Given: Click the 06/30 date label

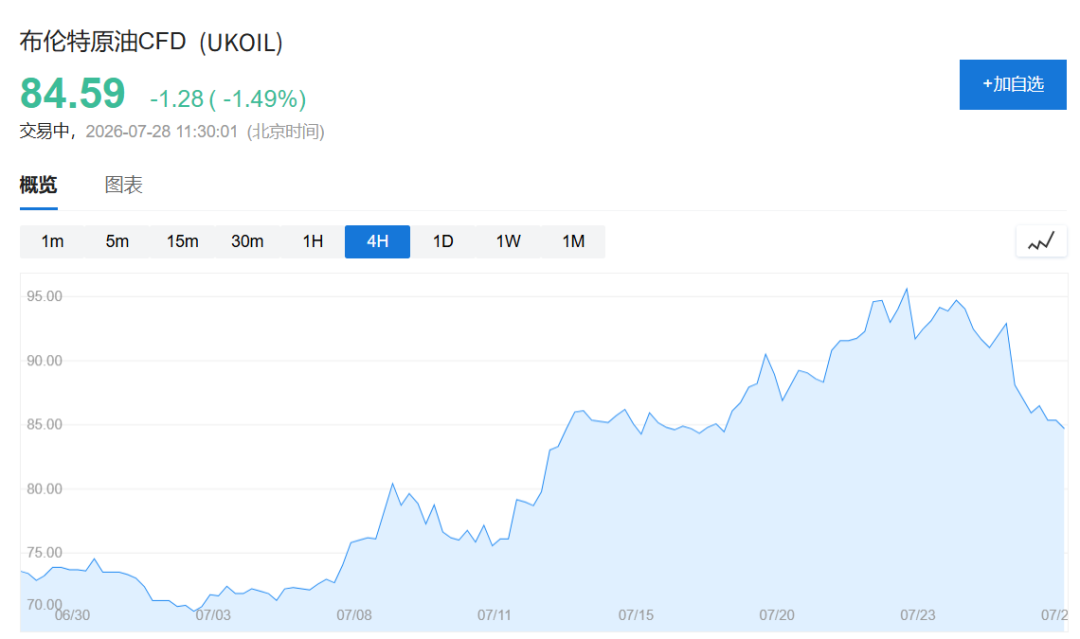Looking at the screenshot, I should tap(72, 615).
